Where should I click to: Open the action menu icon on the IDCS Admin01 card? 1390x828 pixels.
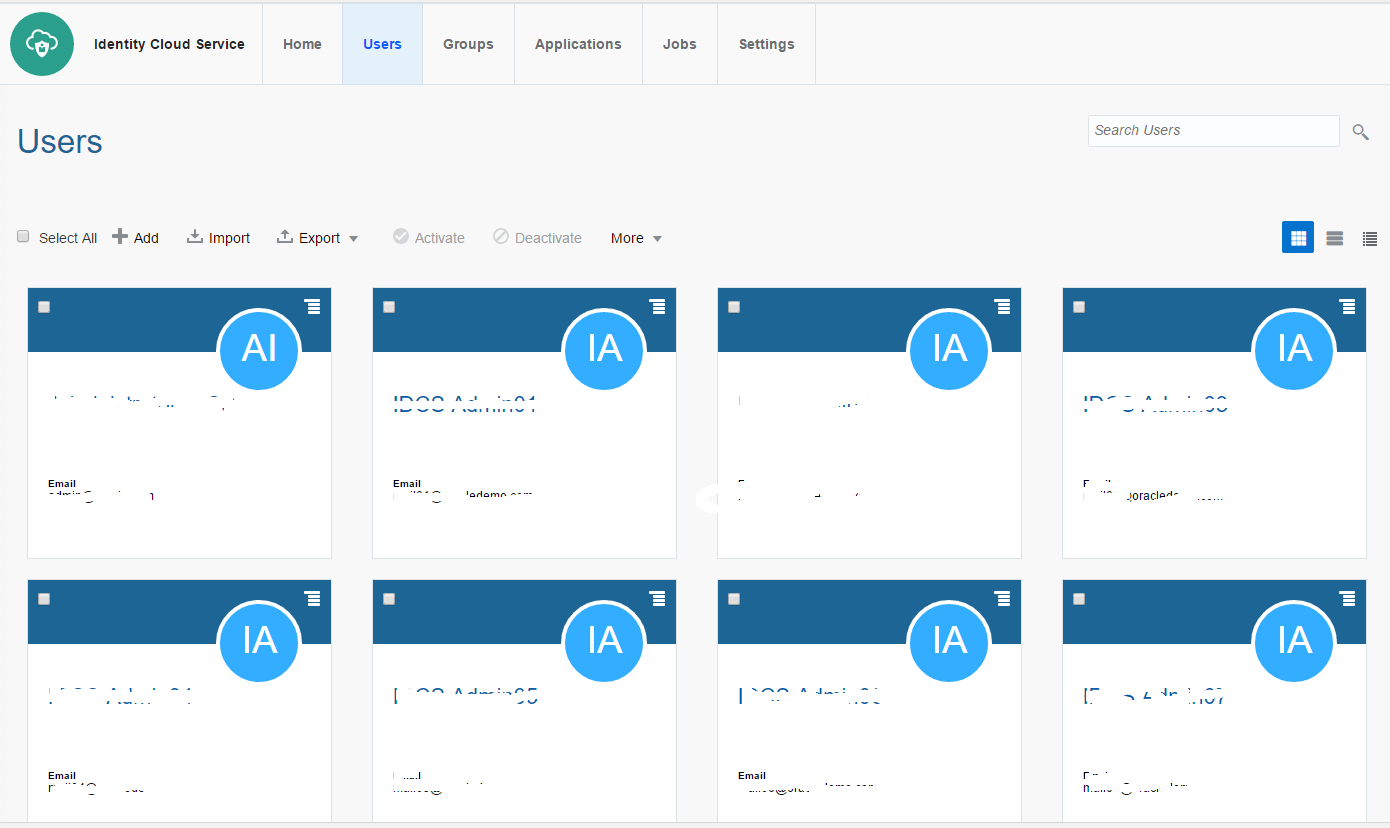click(x=658, y=306)
